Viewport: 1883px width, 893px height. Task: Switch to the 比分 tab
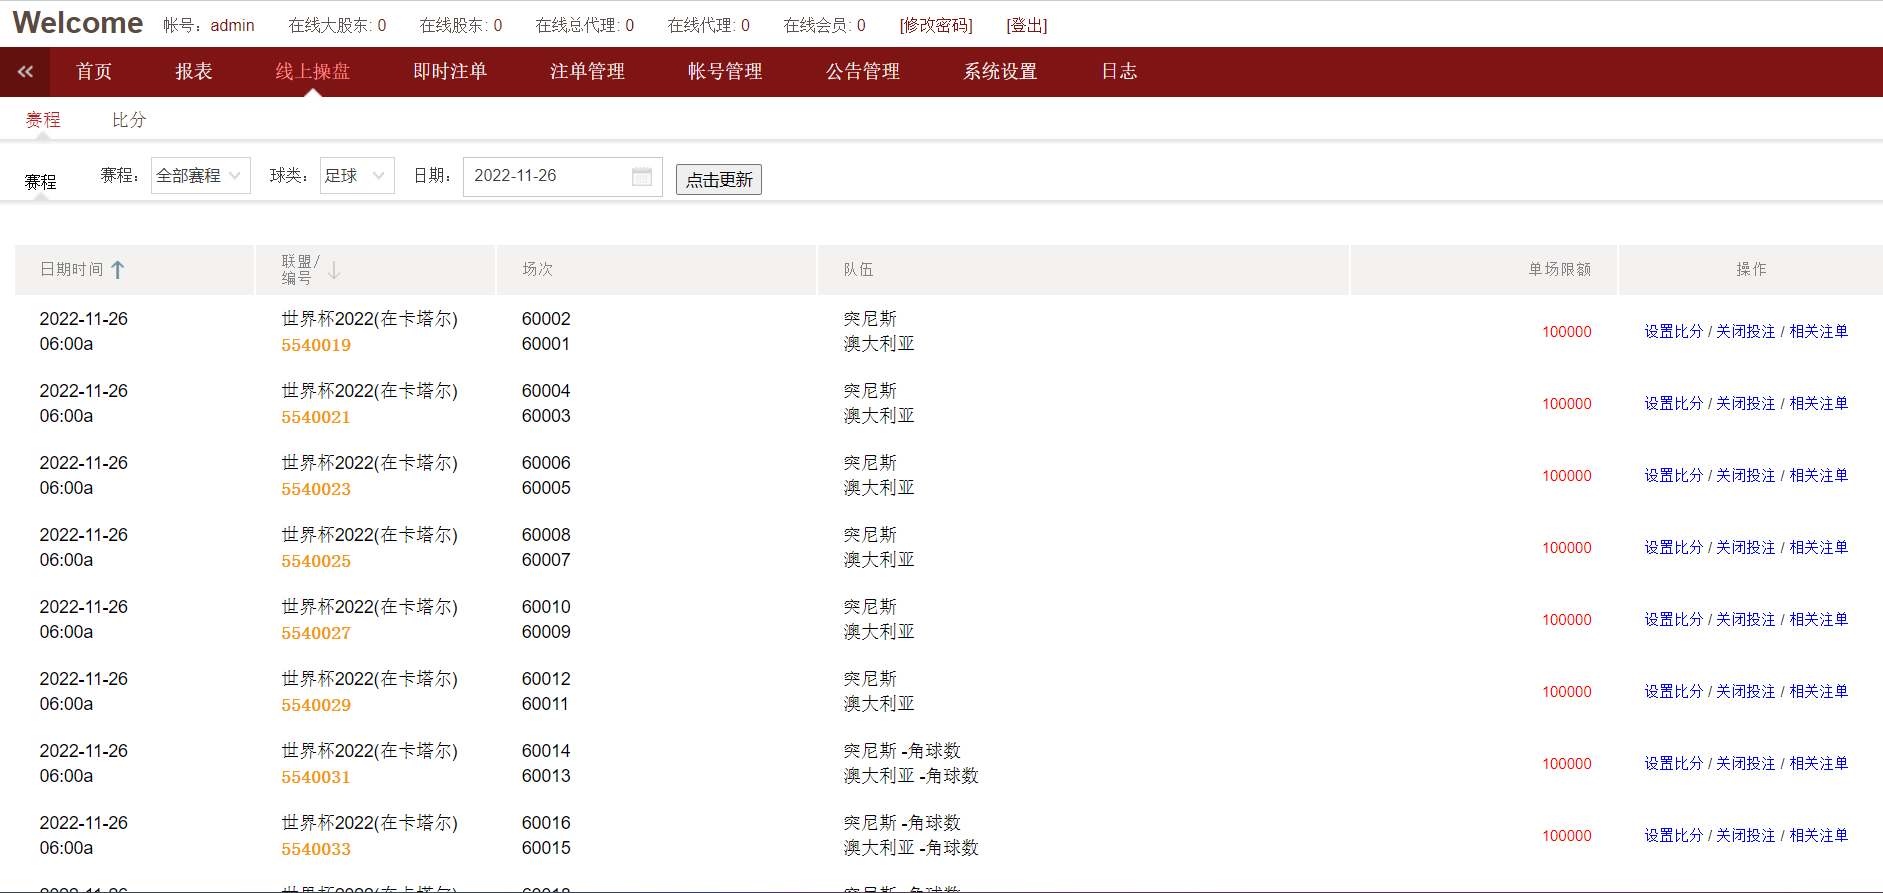(129, 120)
